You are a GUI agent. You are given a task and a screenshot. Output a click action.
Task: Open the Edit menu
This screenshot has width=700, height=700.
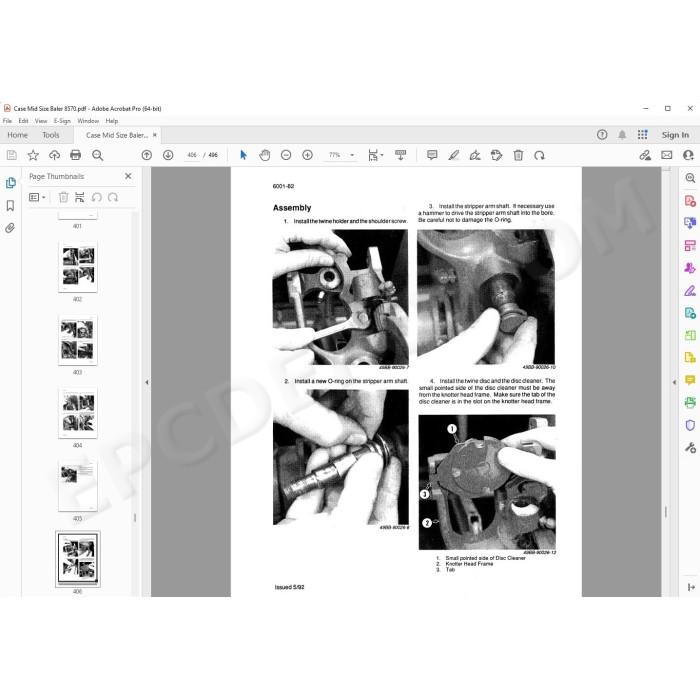click(x=23, y=121)
